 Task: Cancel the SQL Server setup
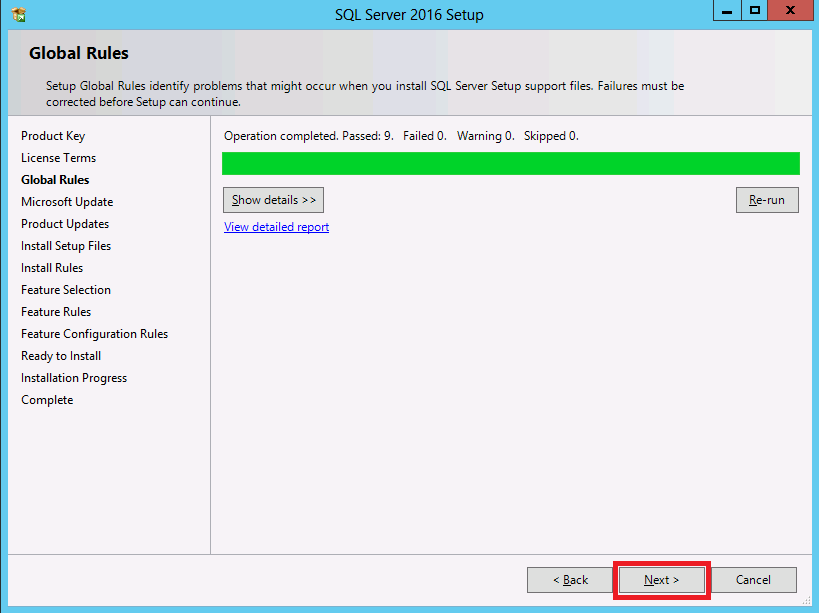click(753, 580)
